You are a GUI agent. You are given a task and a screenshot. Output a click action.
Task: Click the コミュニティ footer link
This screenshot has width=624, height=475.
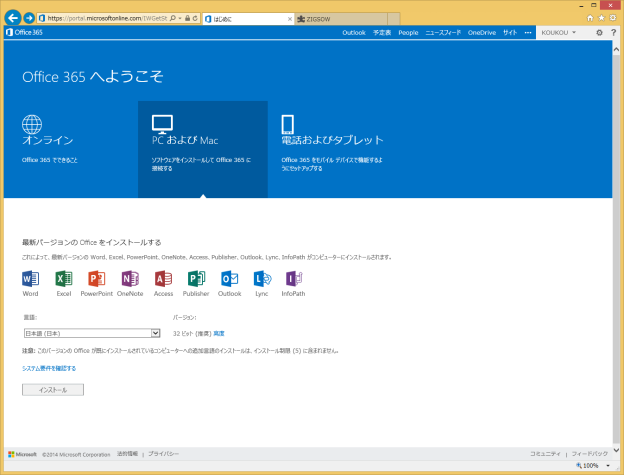click(545, 454)
